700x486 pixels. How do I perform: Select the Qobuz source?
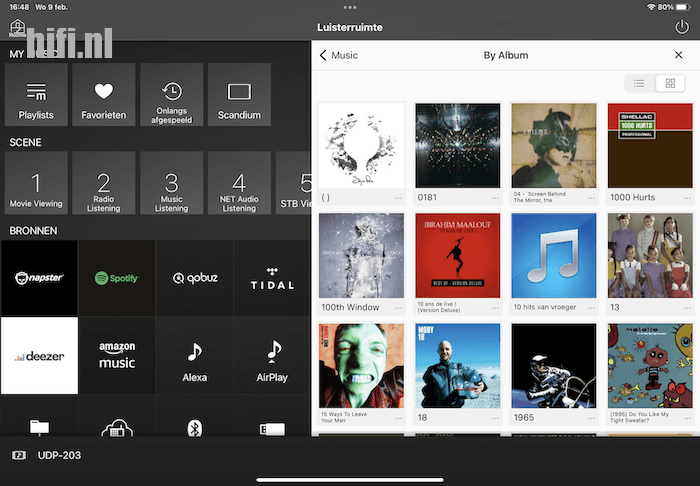pyautogui.click(x=195, y=278)
